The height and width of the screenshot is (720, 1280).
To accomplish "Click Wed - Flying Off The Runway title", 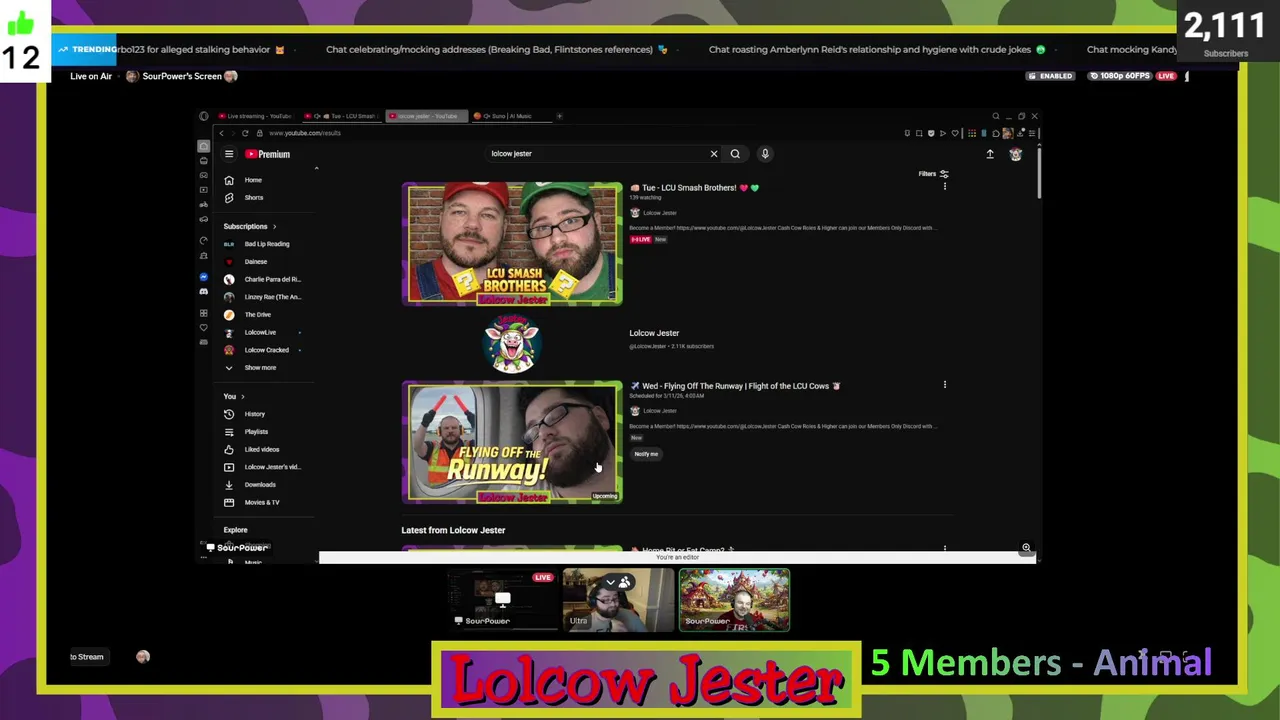I will point(735,386).
